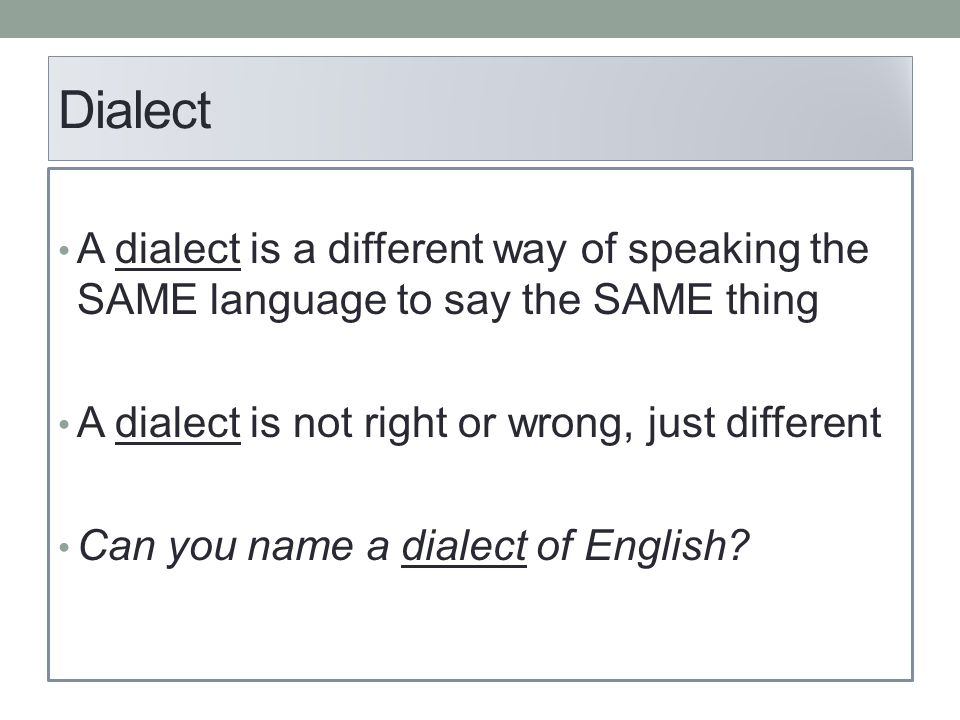Click the underlined 'dialect' in the first bullet
Viewport: 960px width, 720px height.
[x=178, y=249]
